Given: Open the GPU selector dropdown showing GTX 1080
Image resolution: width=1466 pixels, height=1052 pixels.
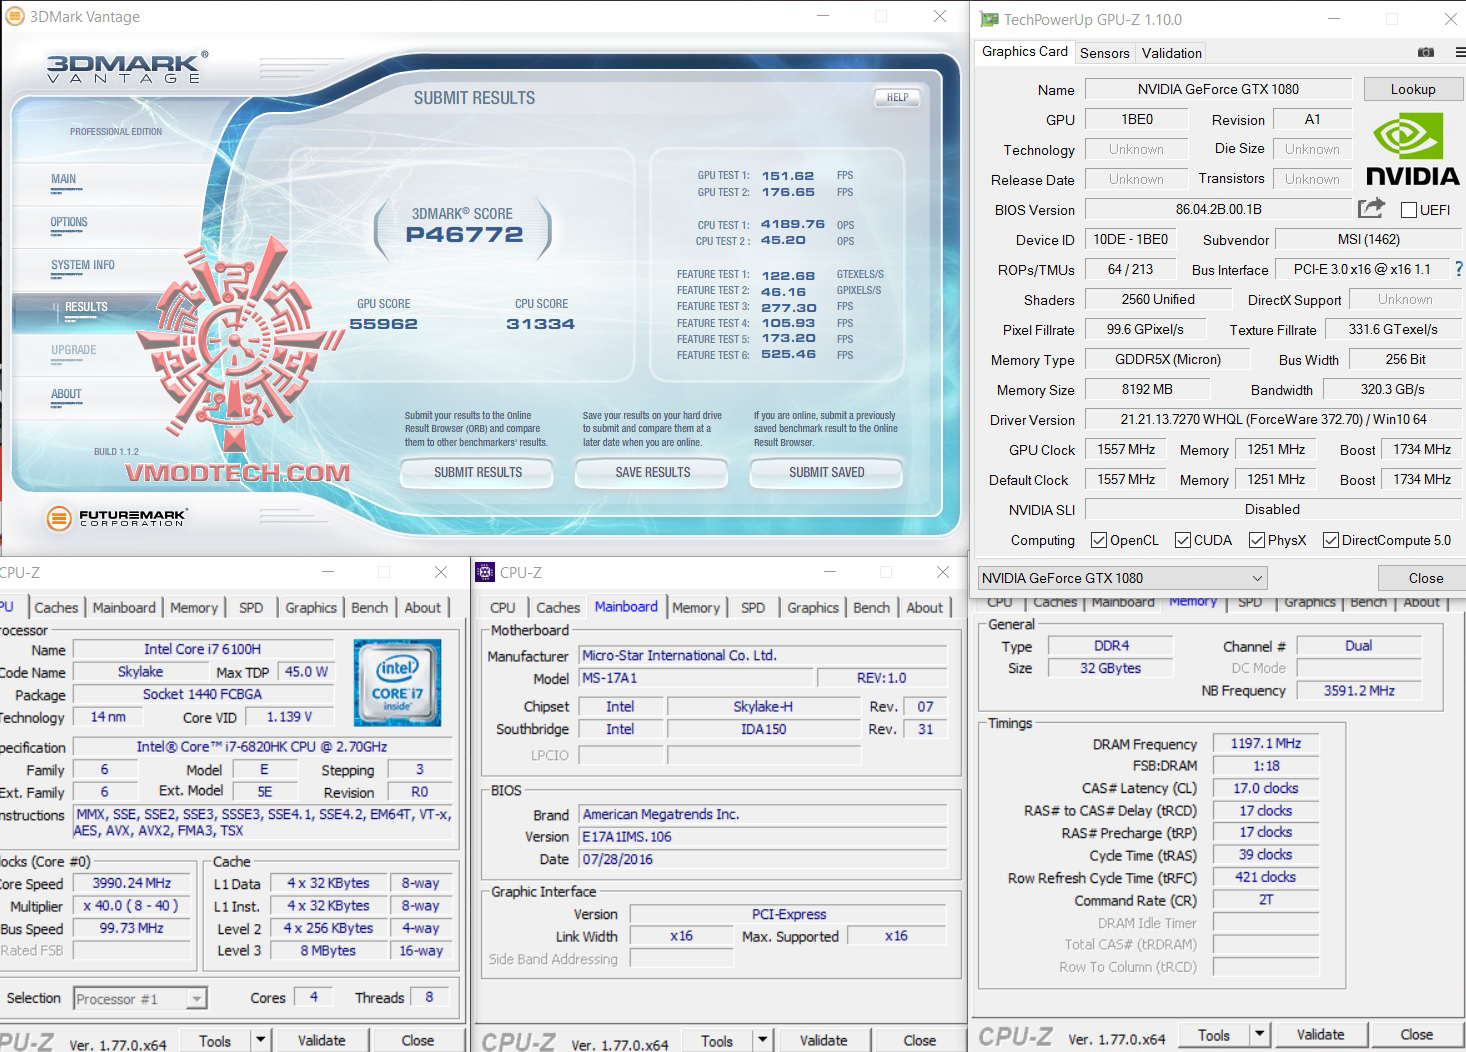Looking at the screenshot, I should click(x=1122, y=578).
